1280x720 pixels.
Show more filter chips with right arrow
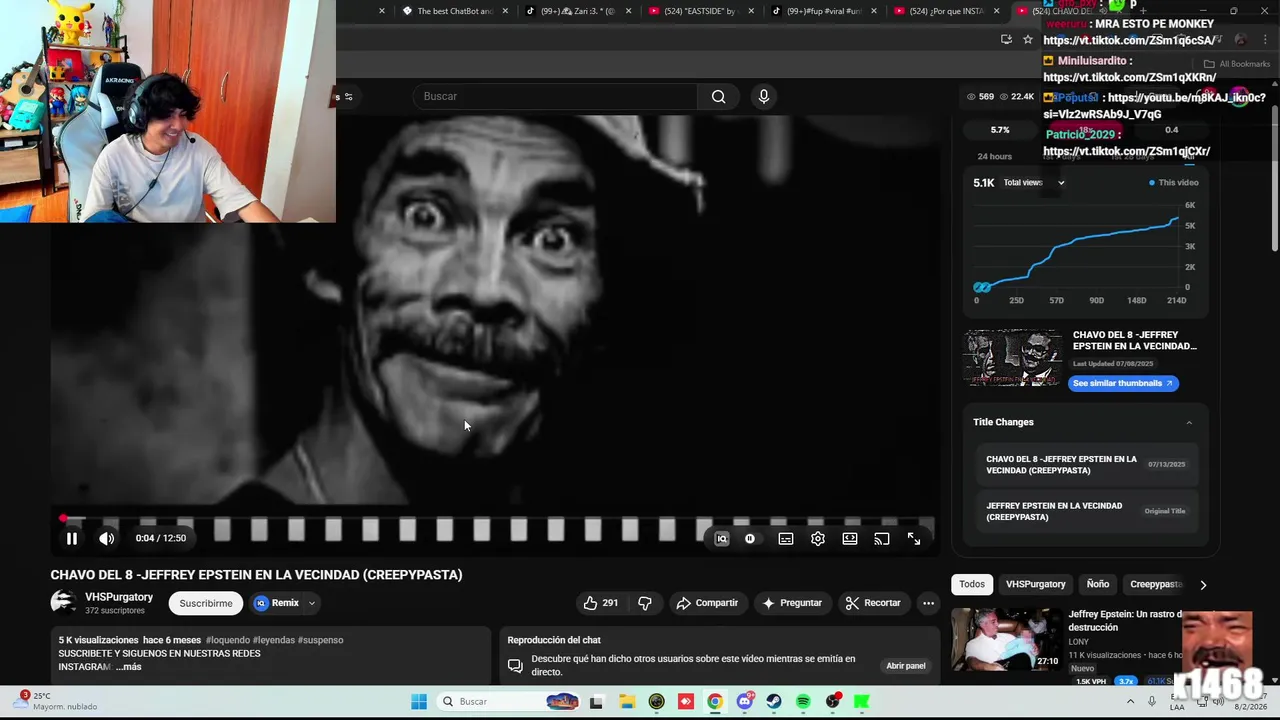click(x=1203, y=584)
